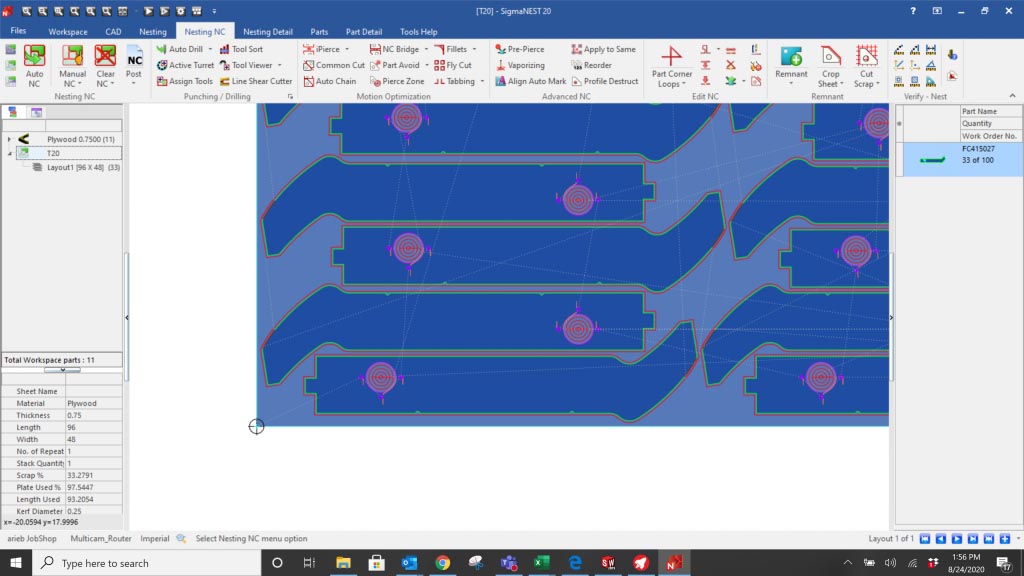Run Tool Sort

[x=241, y=49]
